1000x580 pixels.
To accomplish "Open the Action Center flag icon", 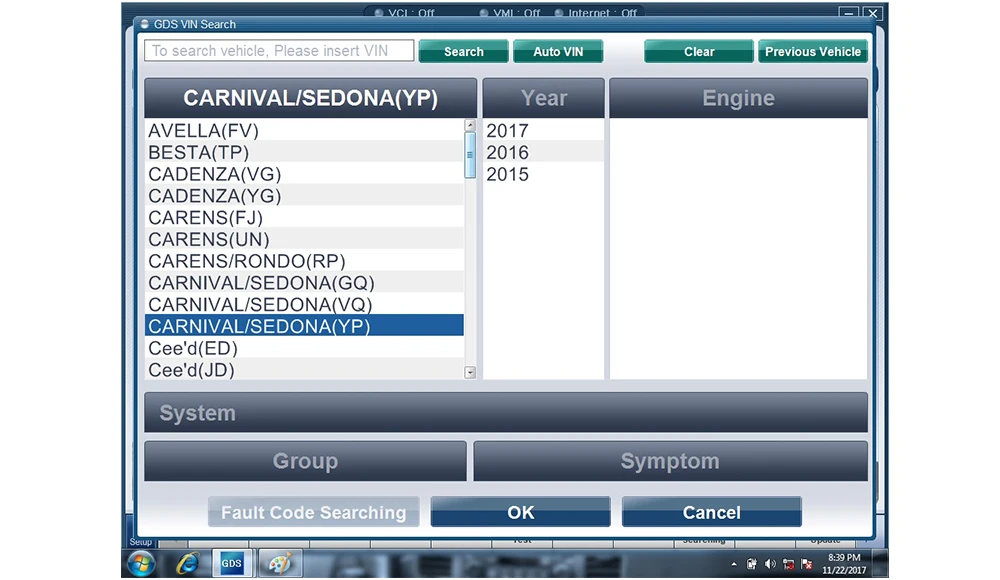I will (x=807, y=564).
